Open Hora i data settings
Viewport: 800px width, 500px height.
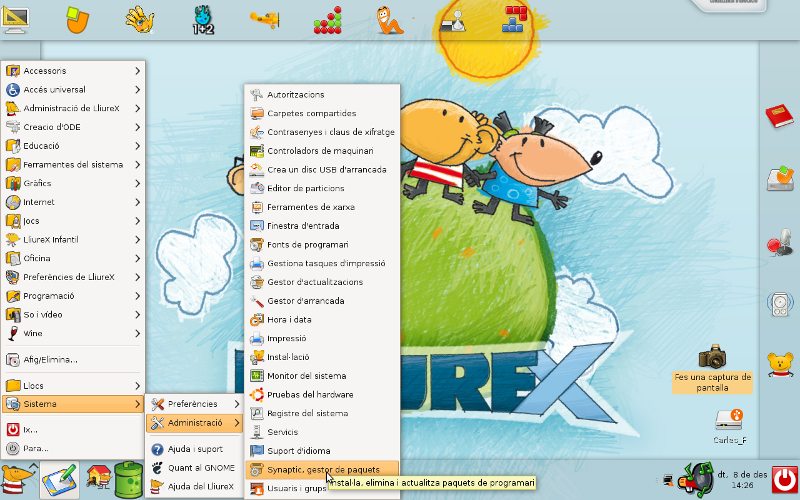(x=322, y=320)
